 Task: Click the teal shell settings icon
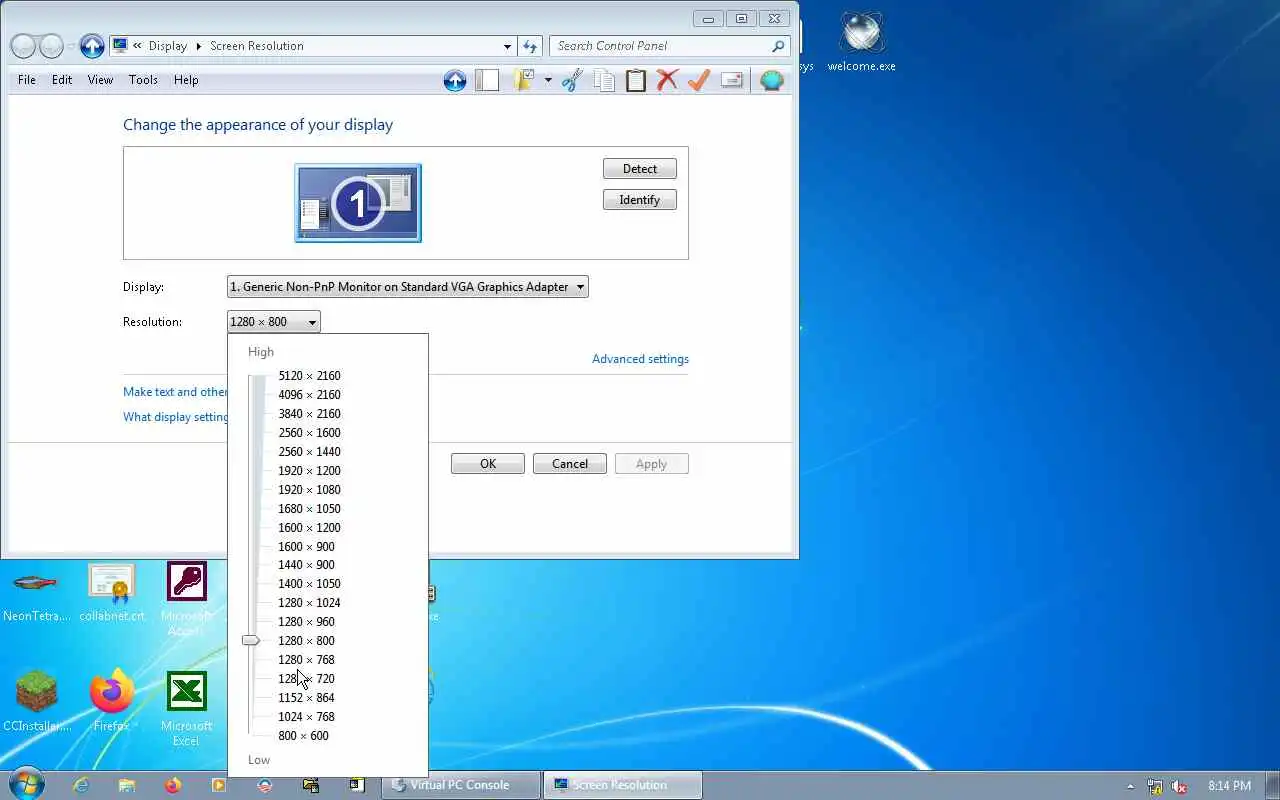[771, 80]
